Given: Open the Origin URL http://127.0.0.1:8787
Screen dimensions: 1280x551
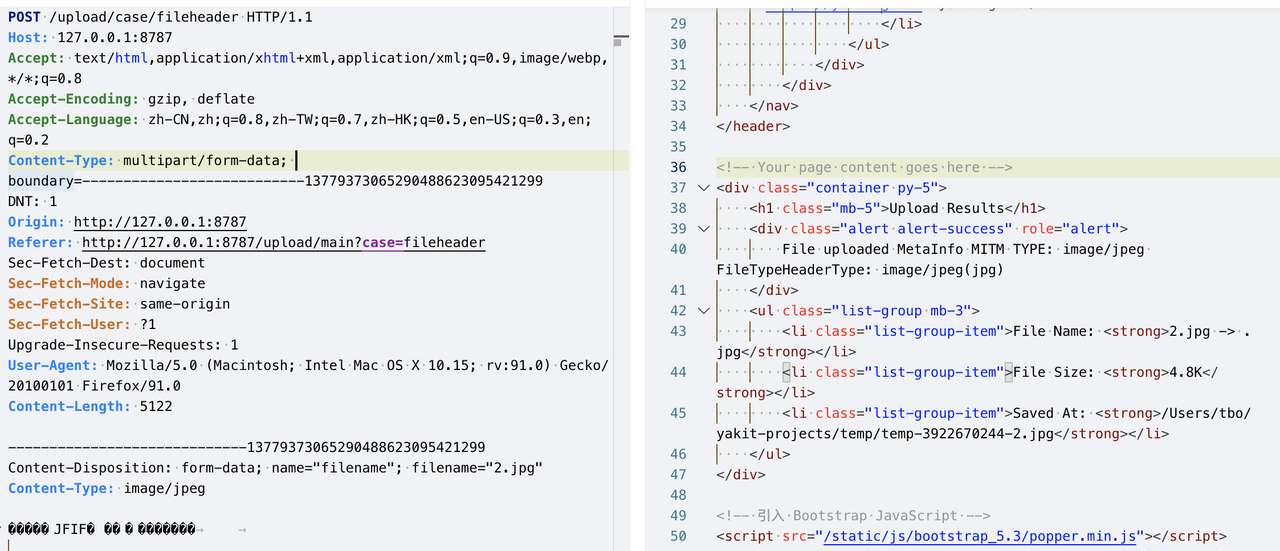Looking at the screenshot, I should [x=160, y=222].
